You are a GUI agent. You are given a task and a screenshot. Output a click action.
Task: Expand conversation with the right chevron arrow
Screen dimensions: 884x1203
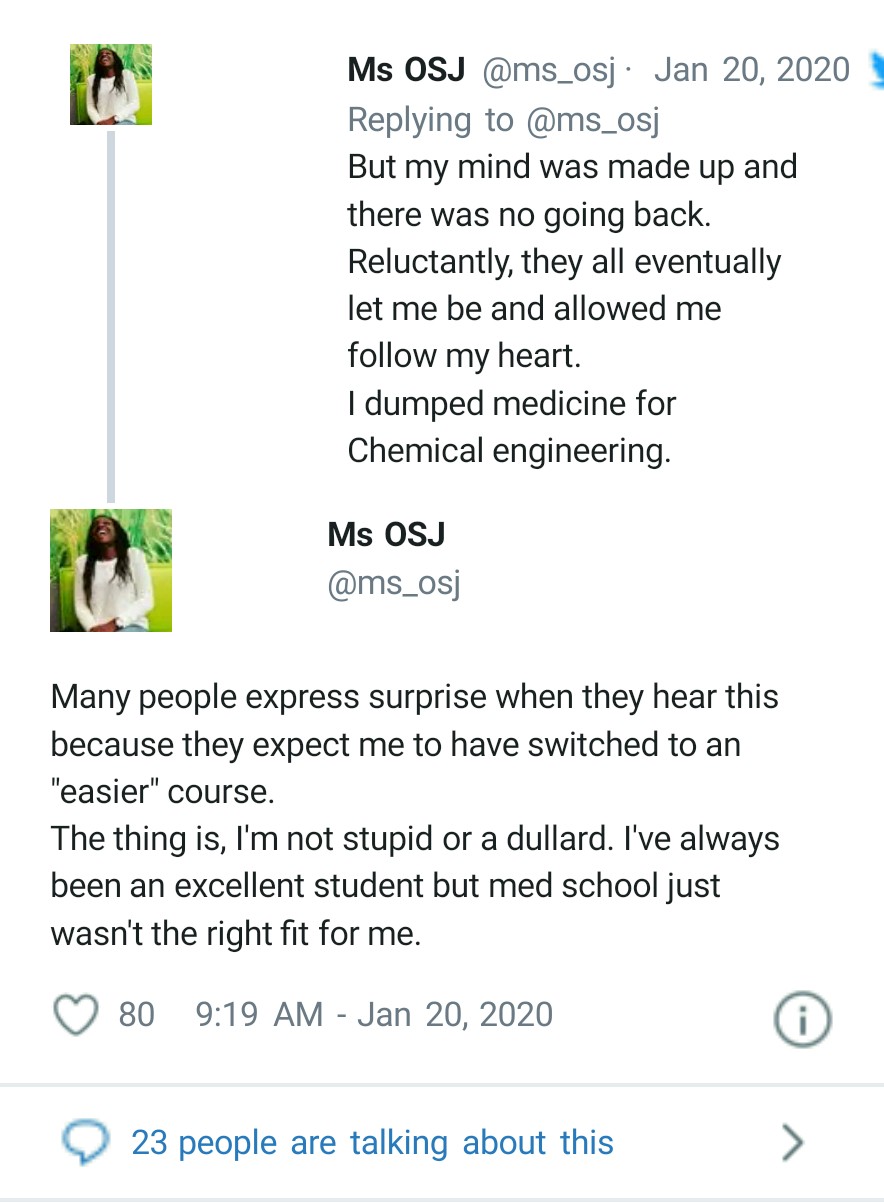[x=792, y=1142]
